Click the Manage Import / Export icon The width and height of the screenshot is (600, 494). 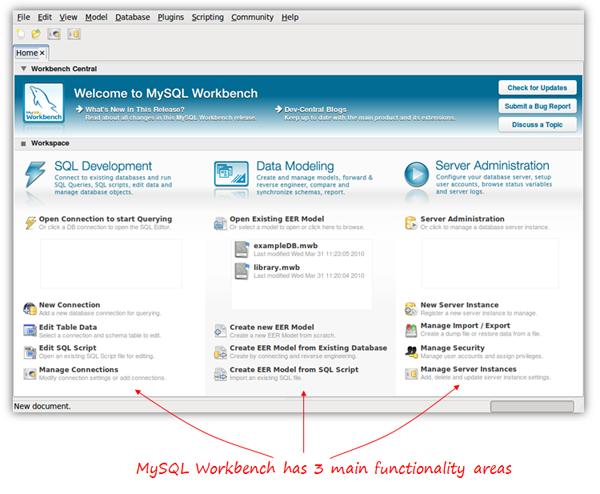[411, 330]
